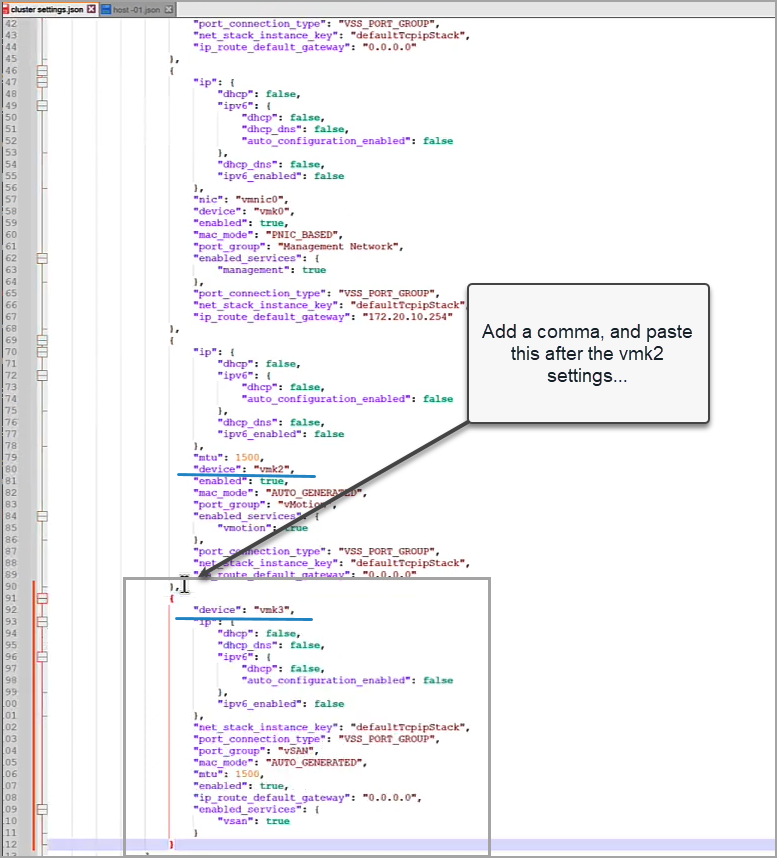Screen dimensions: 777x858
Task: Collapse the enabled_services fold at line 62
Action: pos(42,258)
